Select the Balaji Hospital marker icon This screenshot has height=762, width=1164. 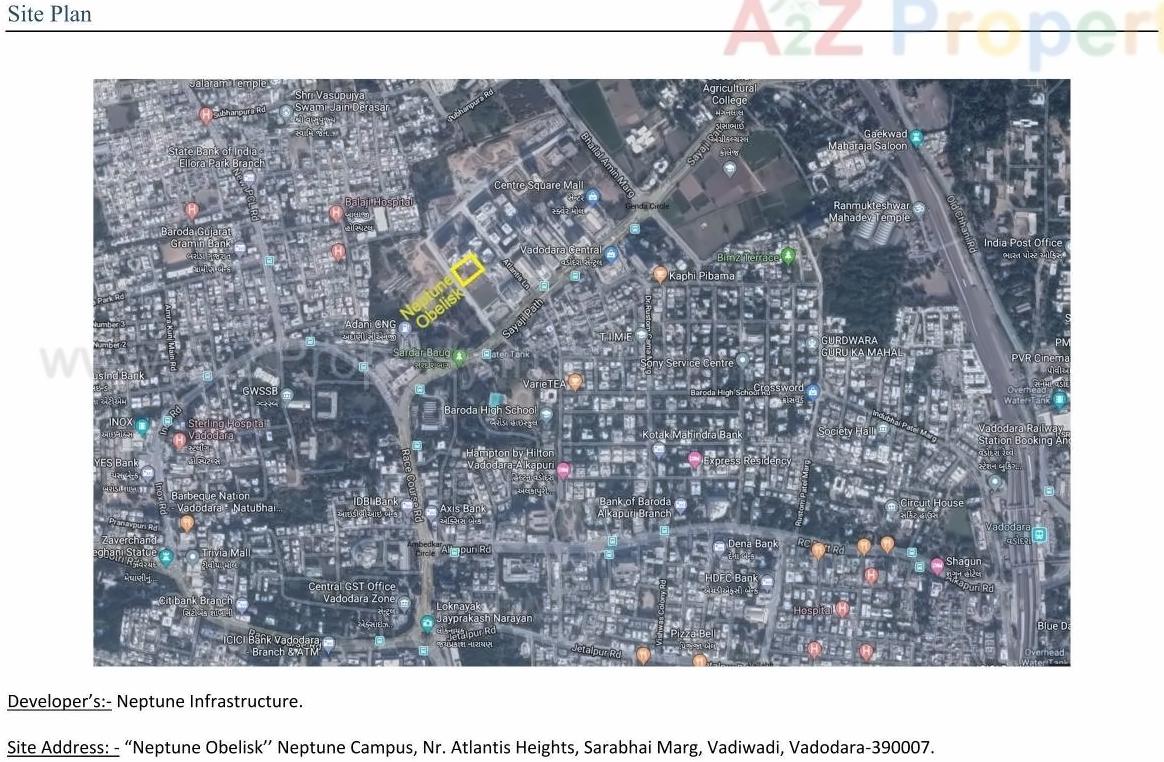(x=334, y=213)
